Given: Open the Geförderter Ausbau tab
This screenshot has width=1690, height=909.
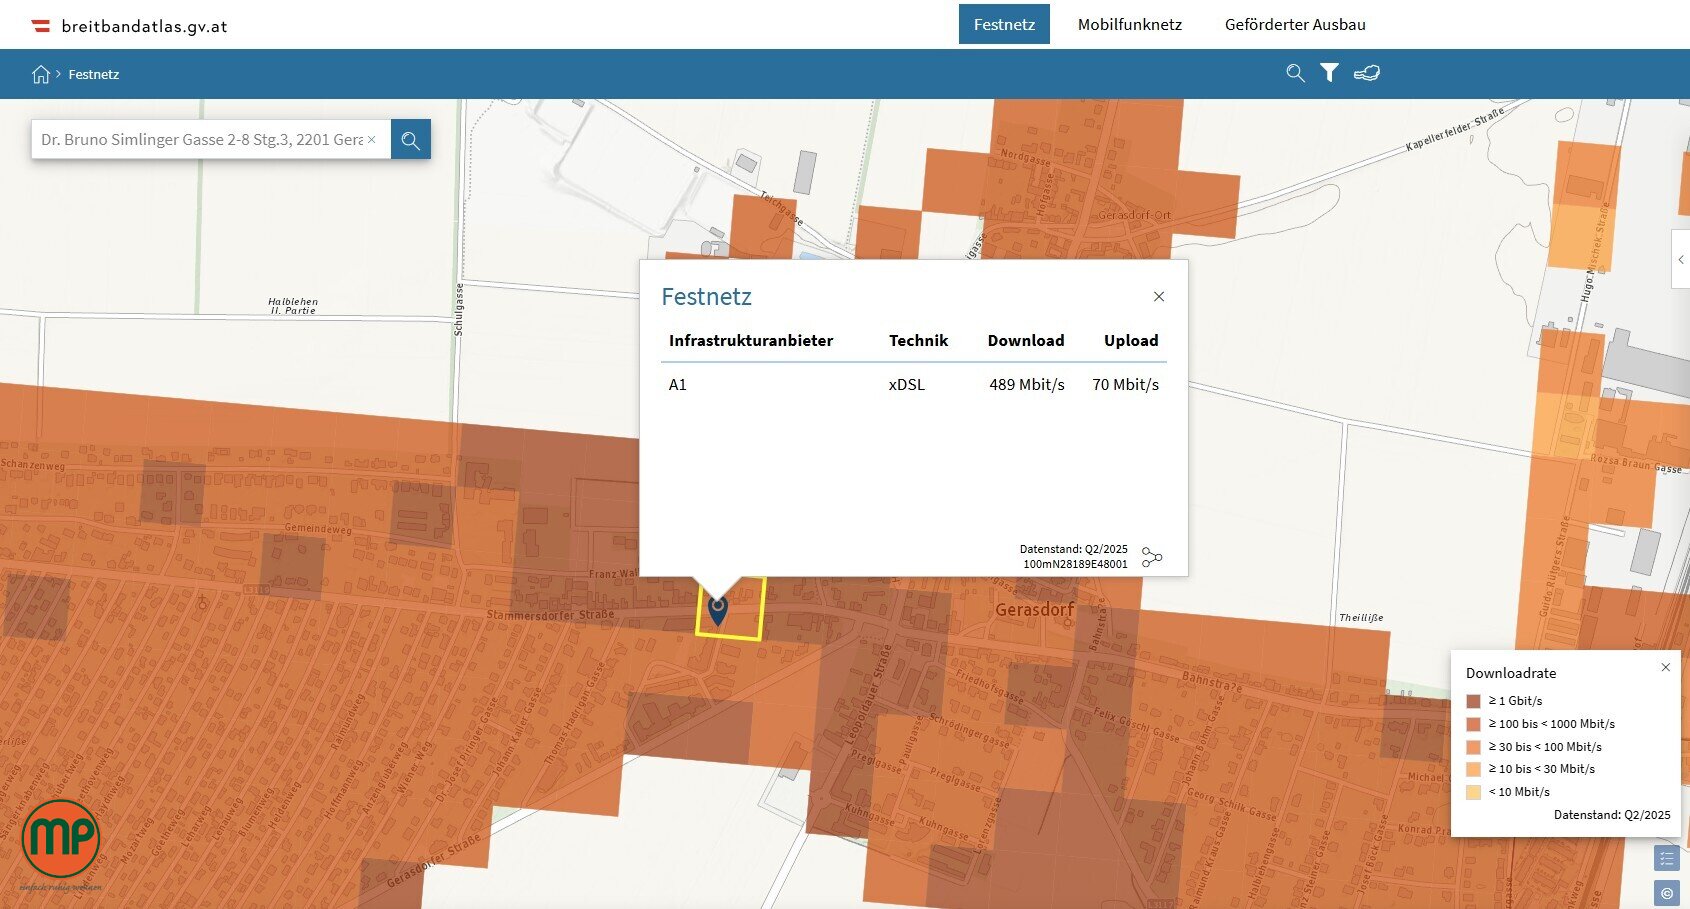Looking at the screenshot, I should point(1294,25).
